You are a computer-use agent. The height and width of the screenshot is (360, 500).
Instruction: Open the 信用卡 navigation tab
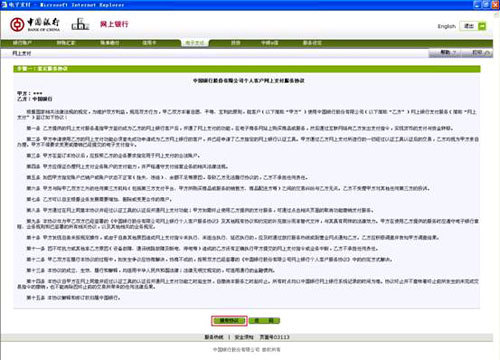pos(149,43)
